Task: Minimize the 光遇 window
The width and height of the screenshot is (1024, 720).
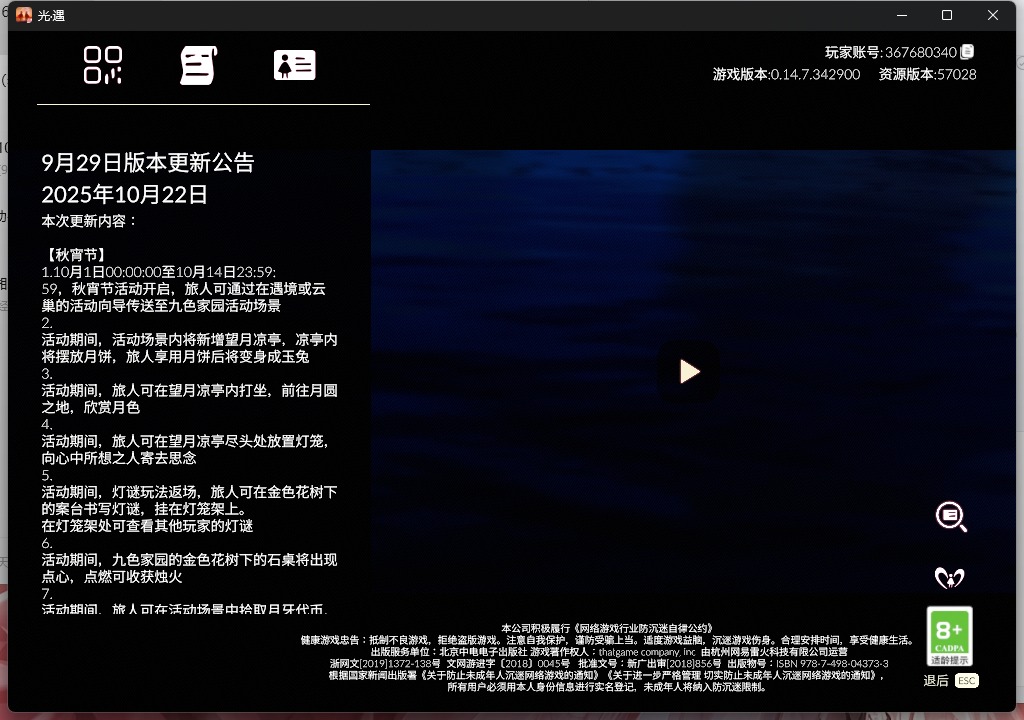Action: click(x=902, y=15)
